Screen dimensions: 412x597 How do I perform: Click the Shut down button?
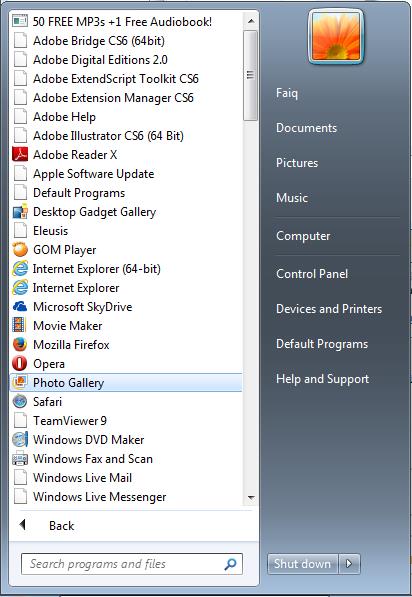click(x=303, y=563)
